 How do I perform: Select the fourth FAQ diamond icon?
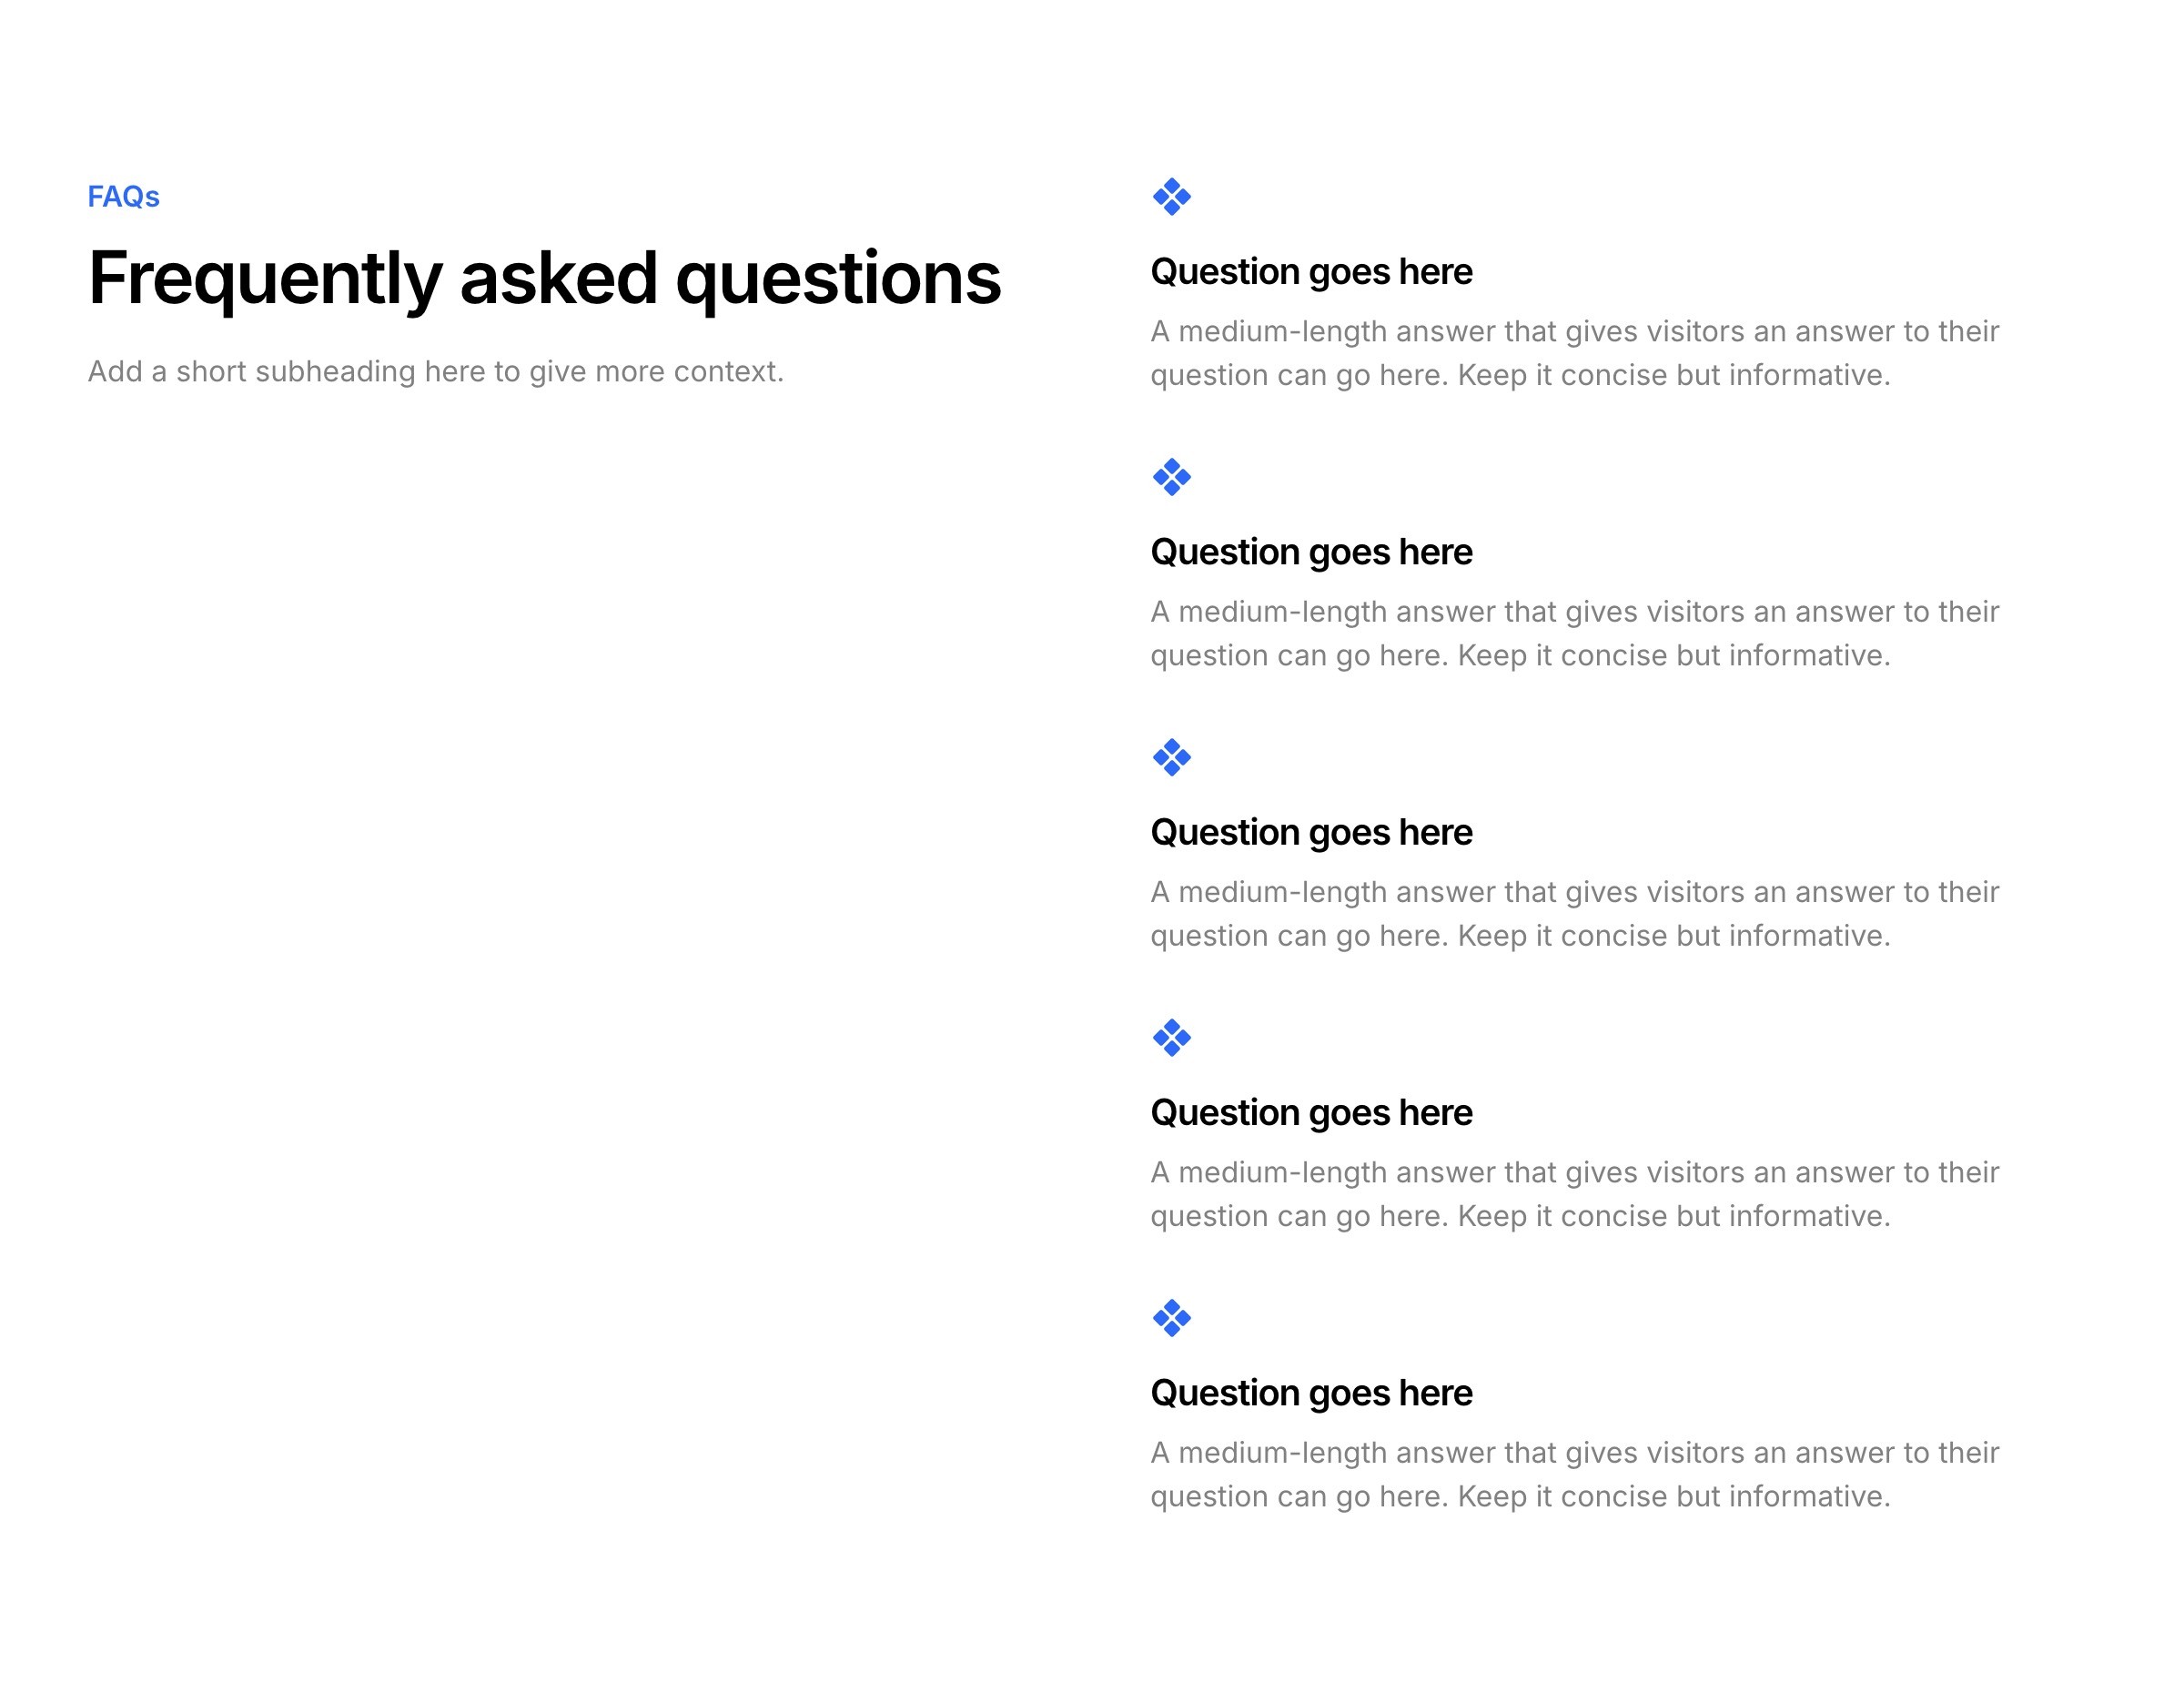point(1171,1038)
